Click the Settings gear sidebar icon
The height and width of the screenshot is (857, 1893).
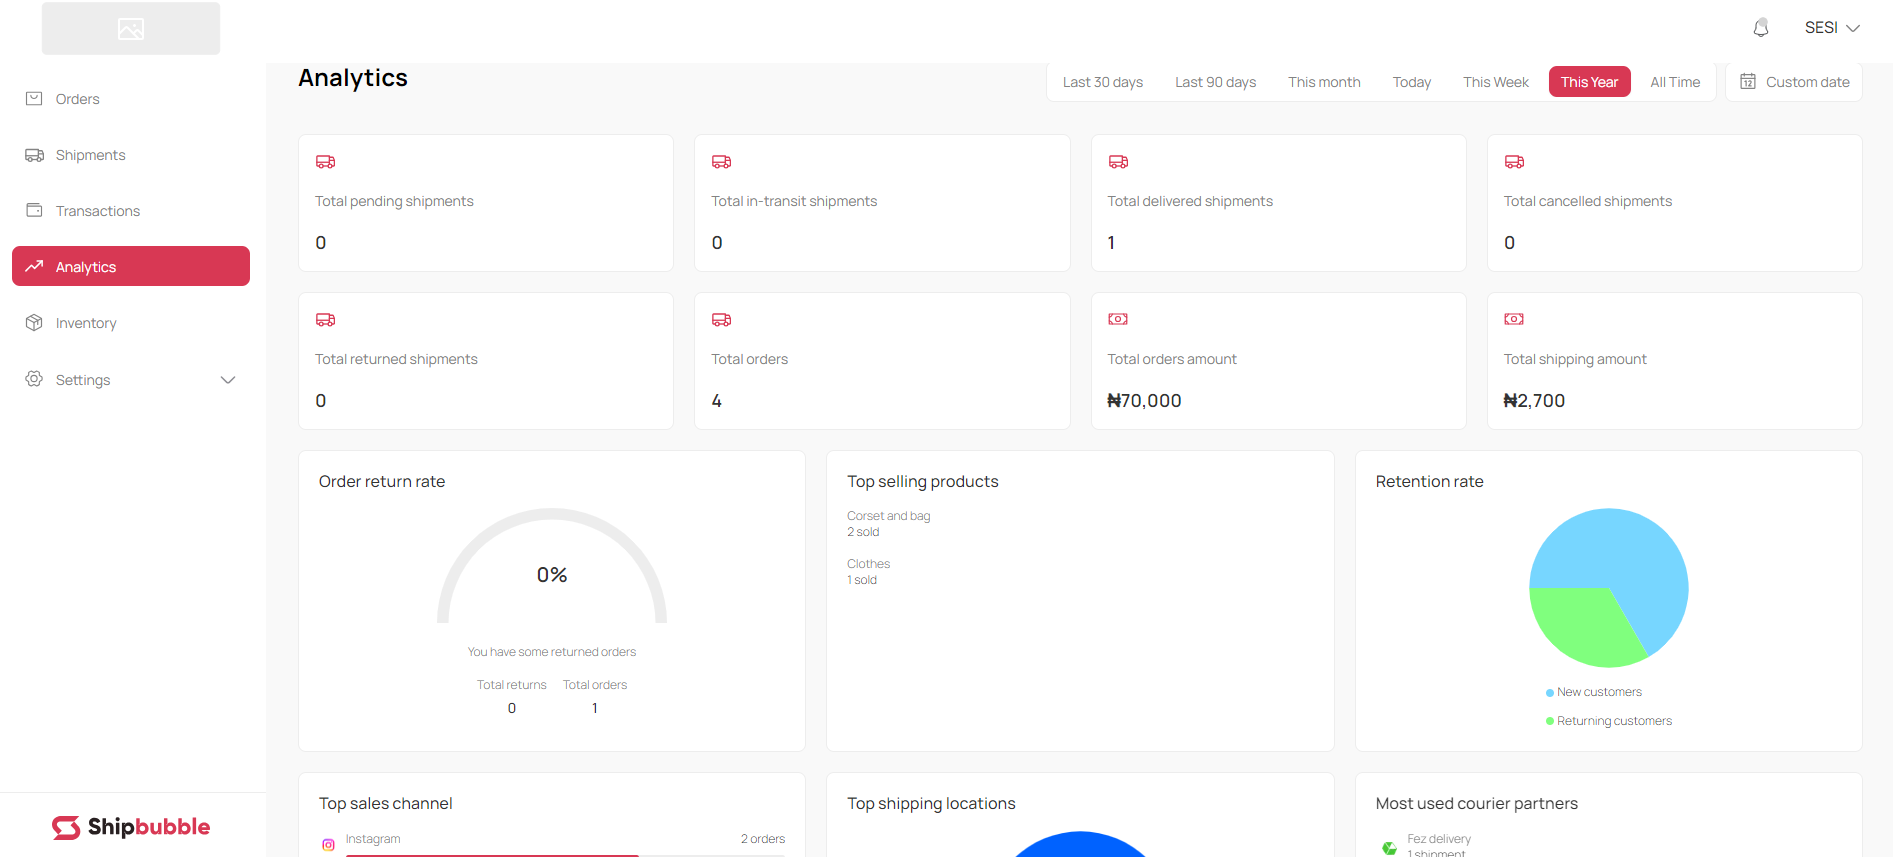pos(34,379)
